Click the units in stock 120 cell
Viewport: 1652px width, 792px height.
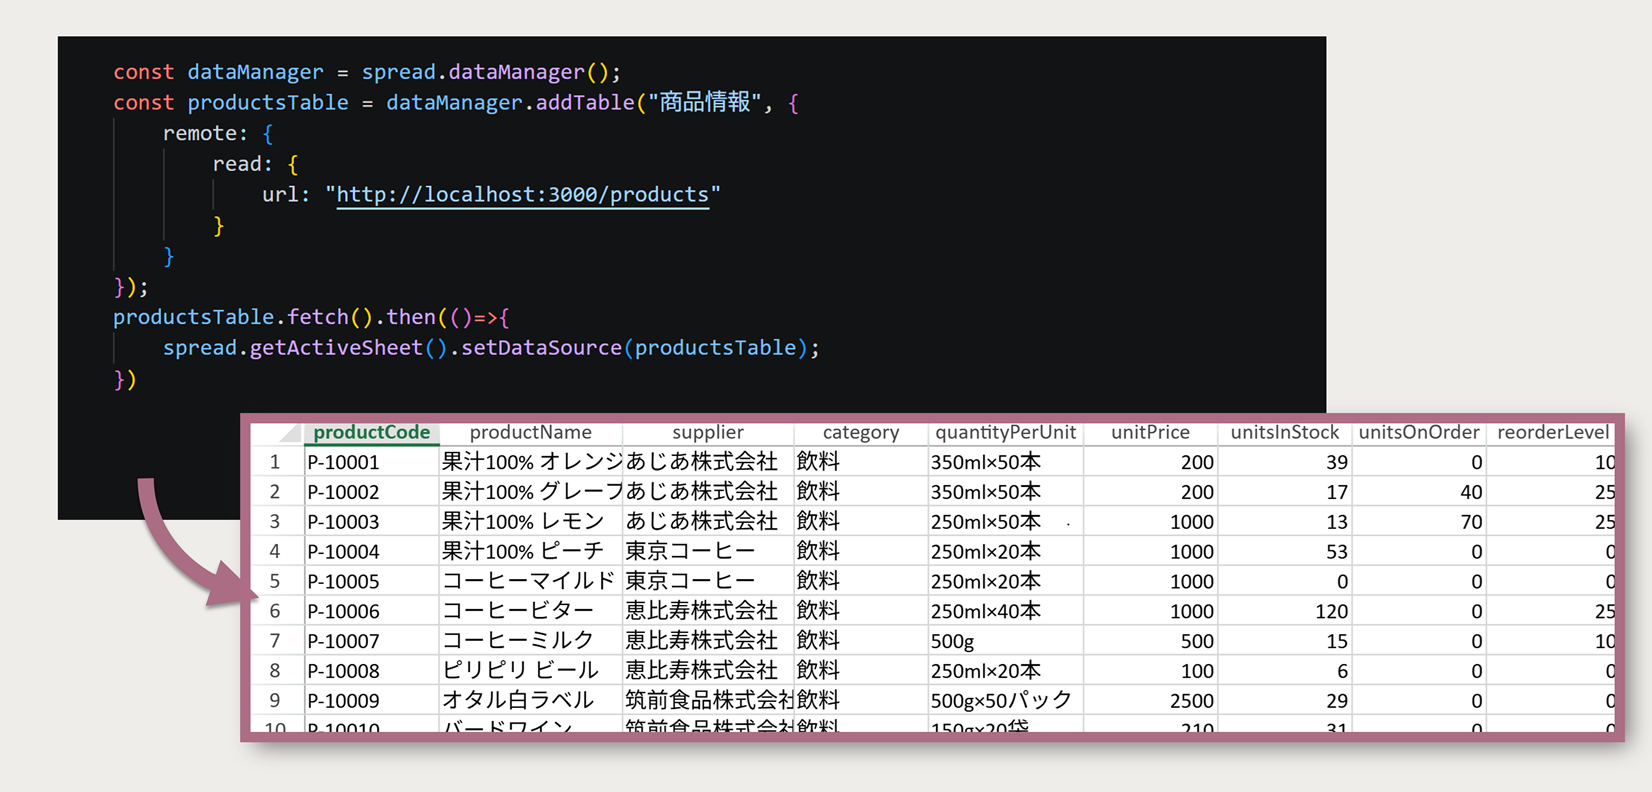coord(1284,611)
